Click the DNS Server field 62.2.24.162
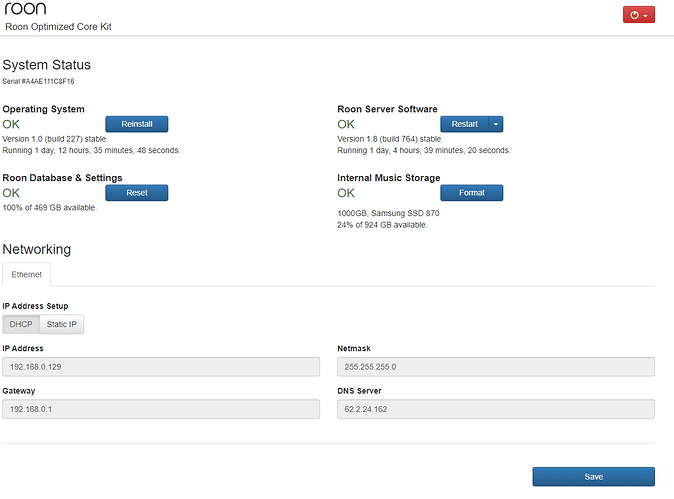The width and height of the screenshot is (674, 499). (496, 409)
